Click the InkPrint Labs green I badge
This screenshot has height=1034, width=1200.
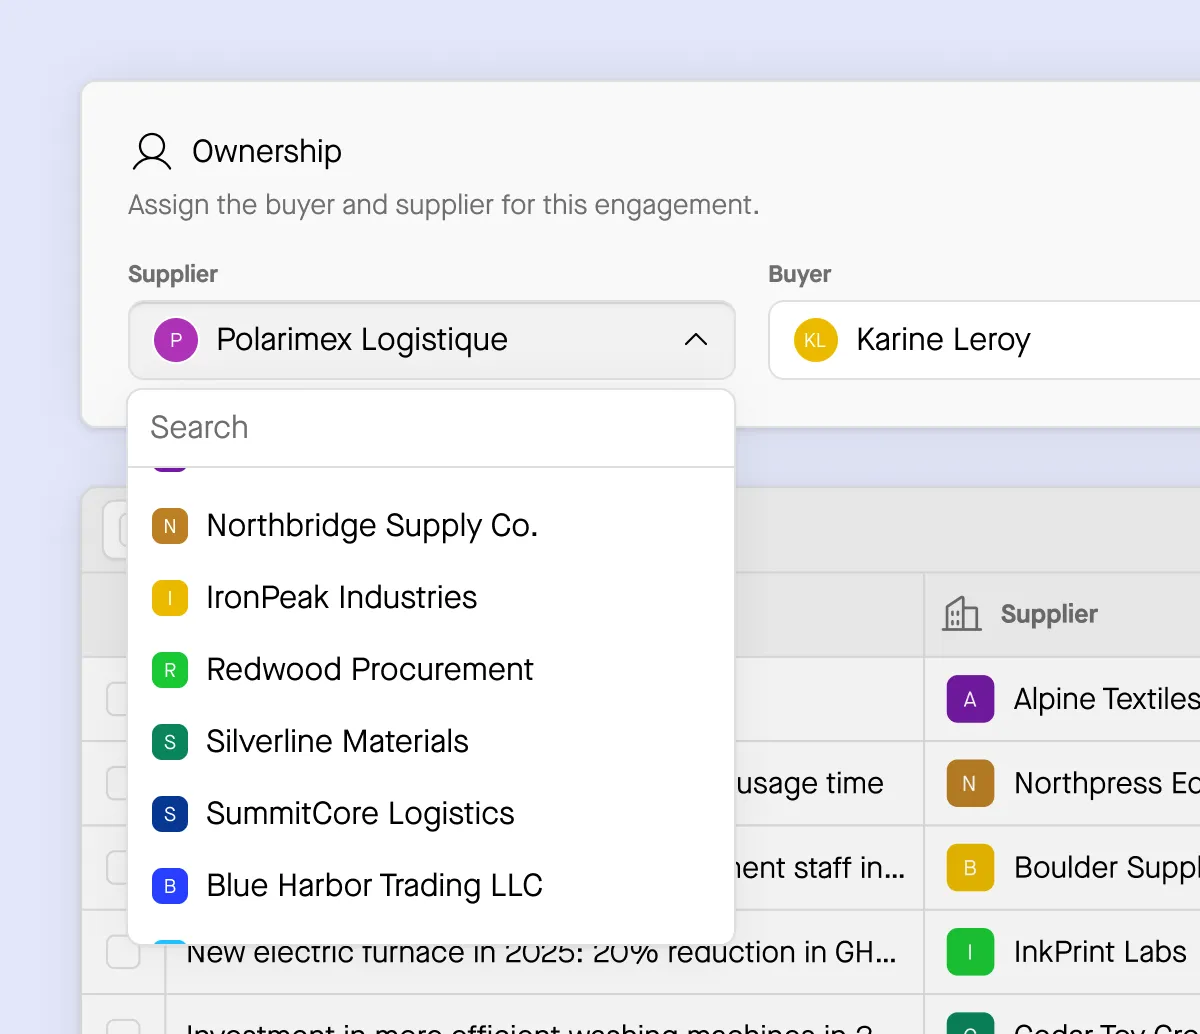(969, 951)
